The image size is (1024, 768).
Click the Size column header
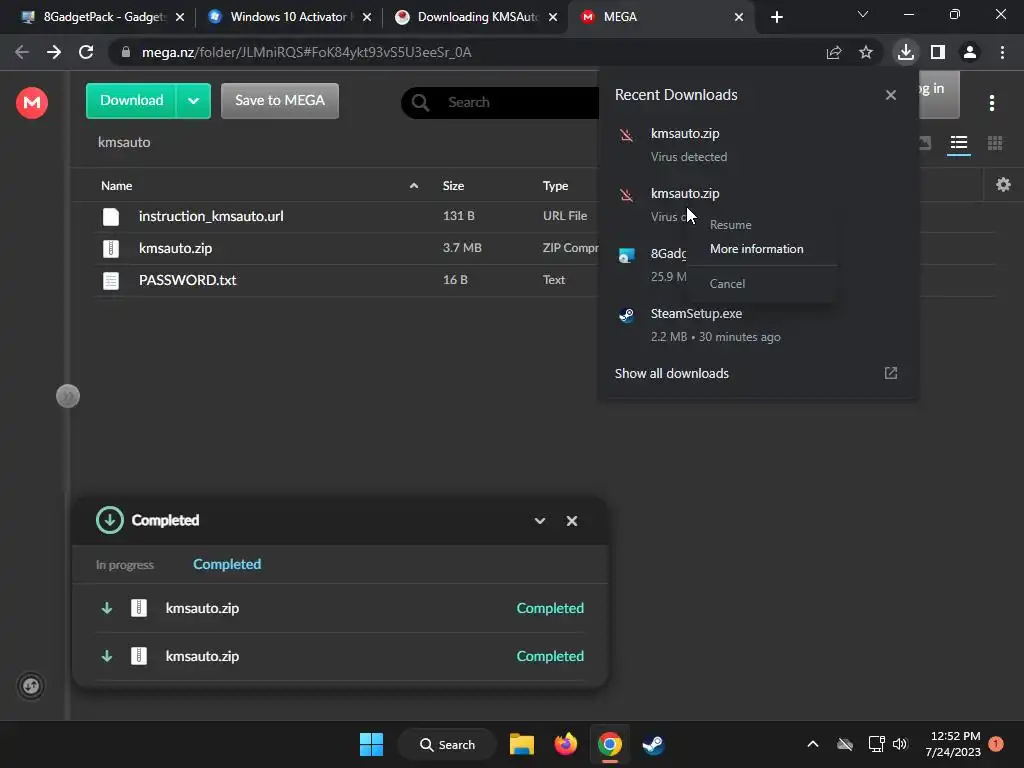tap(453, 186)
